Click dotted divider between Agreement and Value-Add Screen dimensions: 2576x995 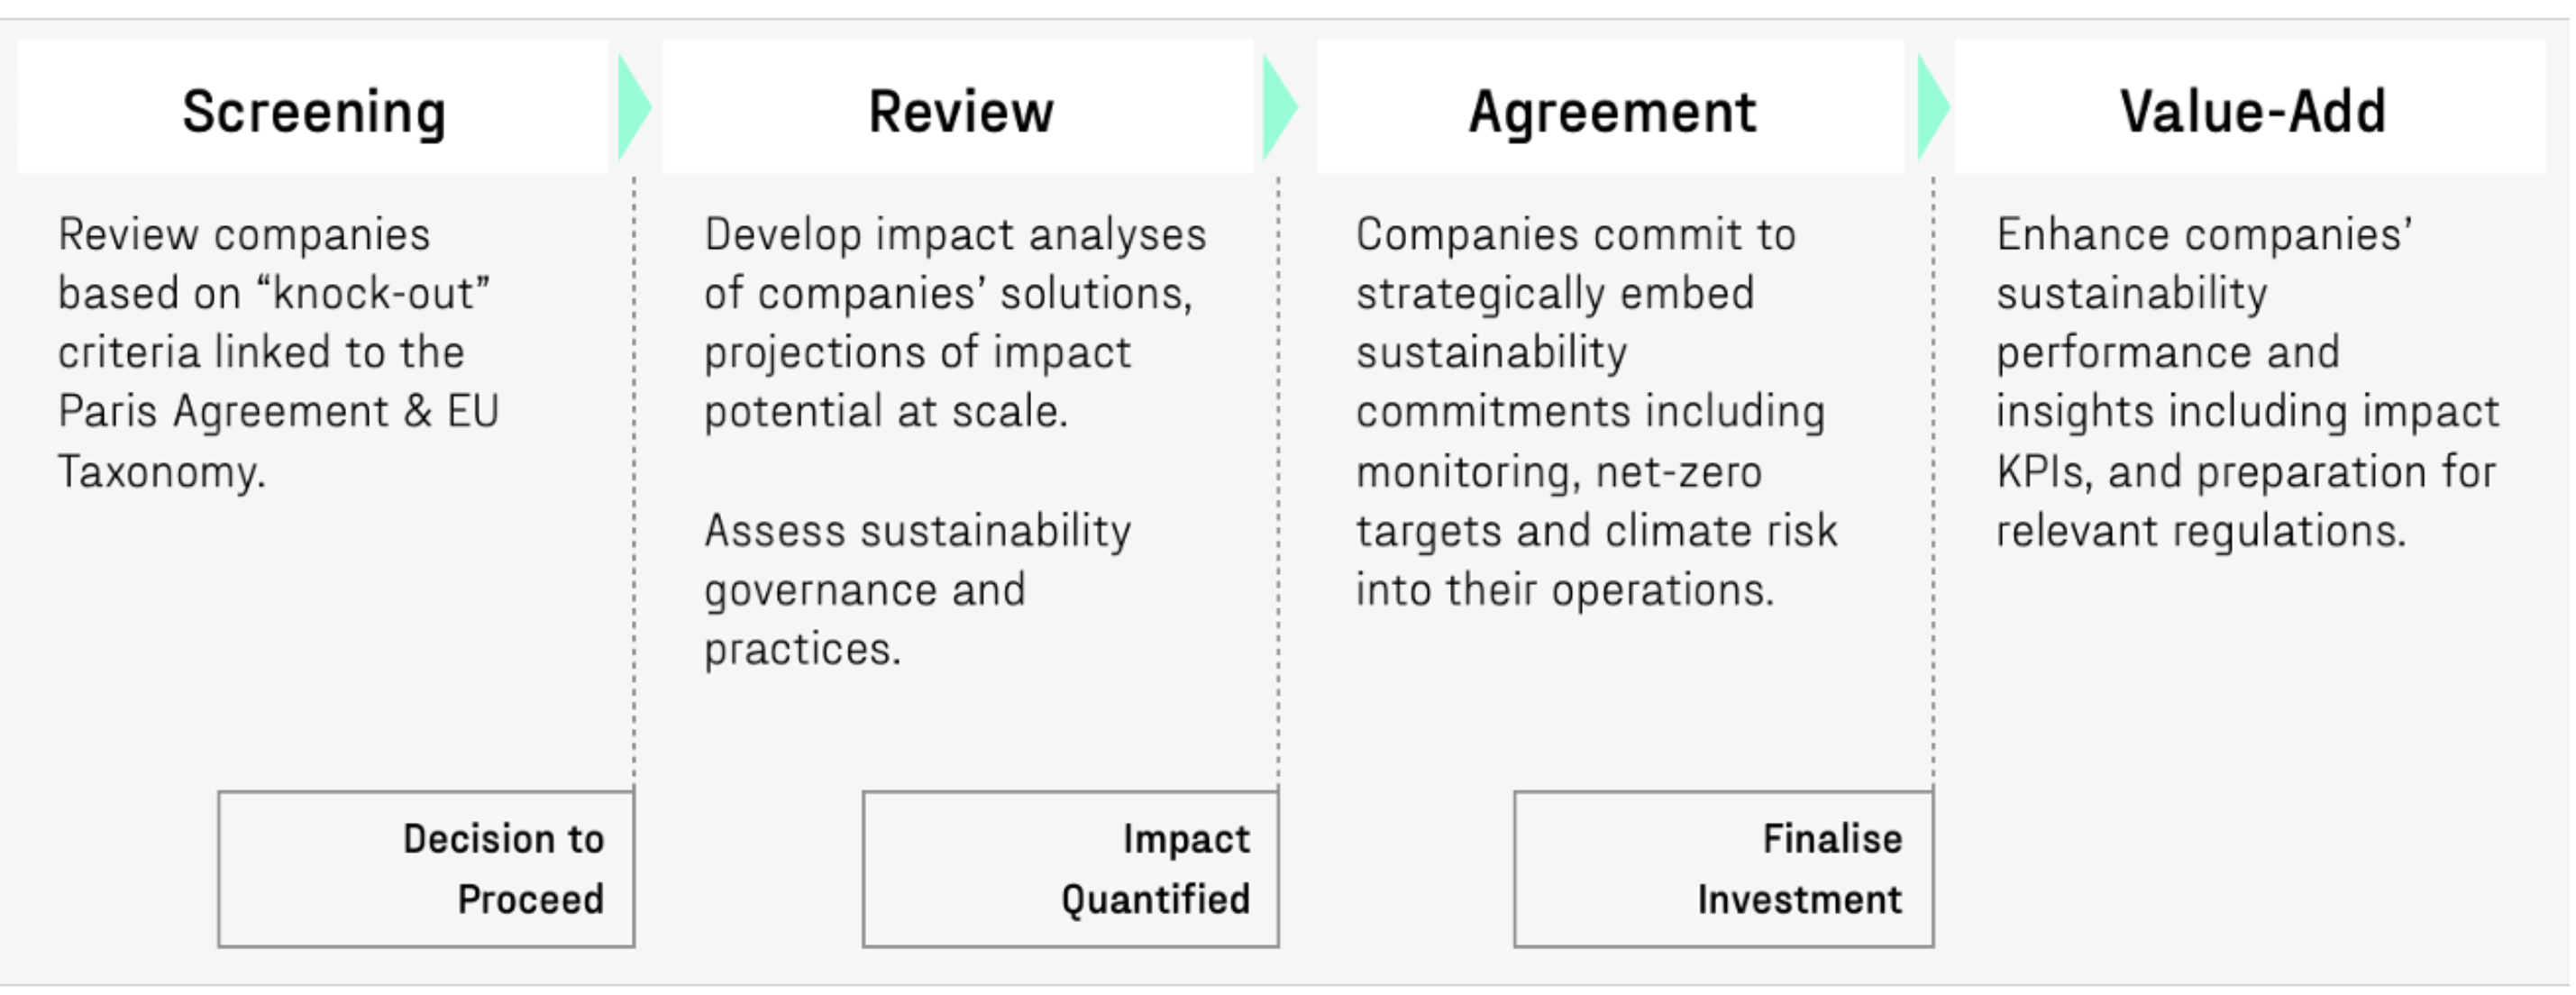pyautogui.click(x=1933, y=480)
